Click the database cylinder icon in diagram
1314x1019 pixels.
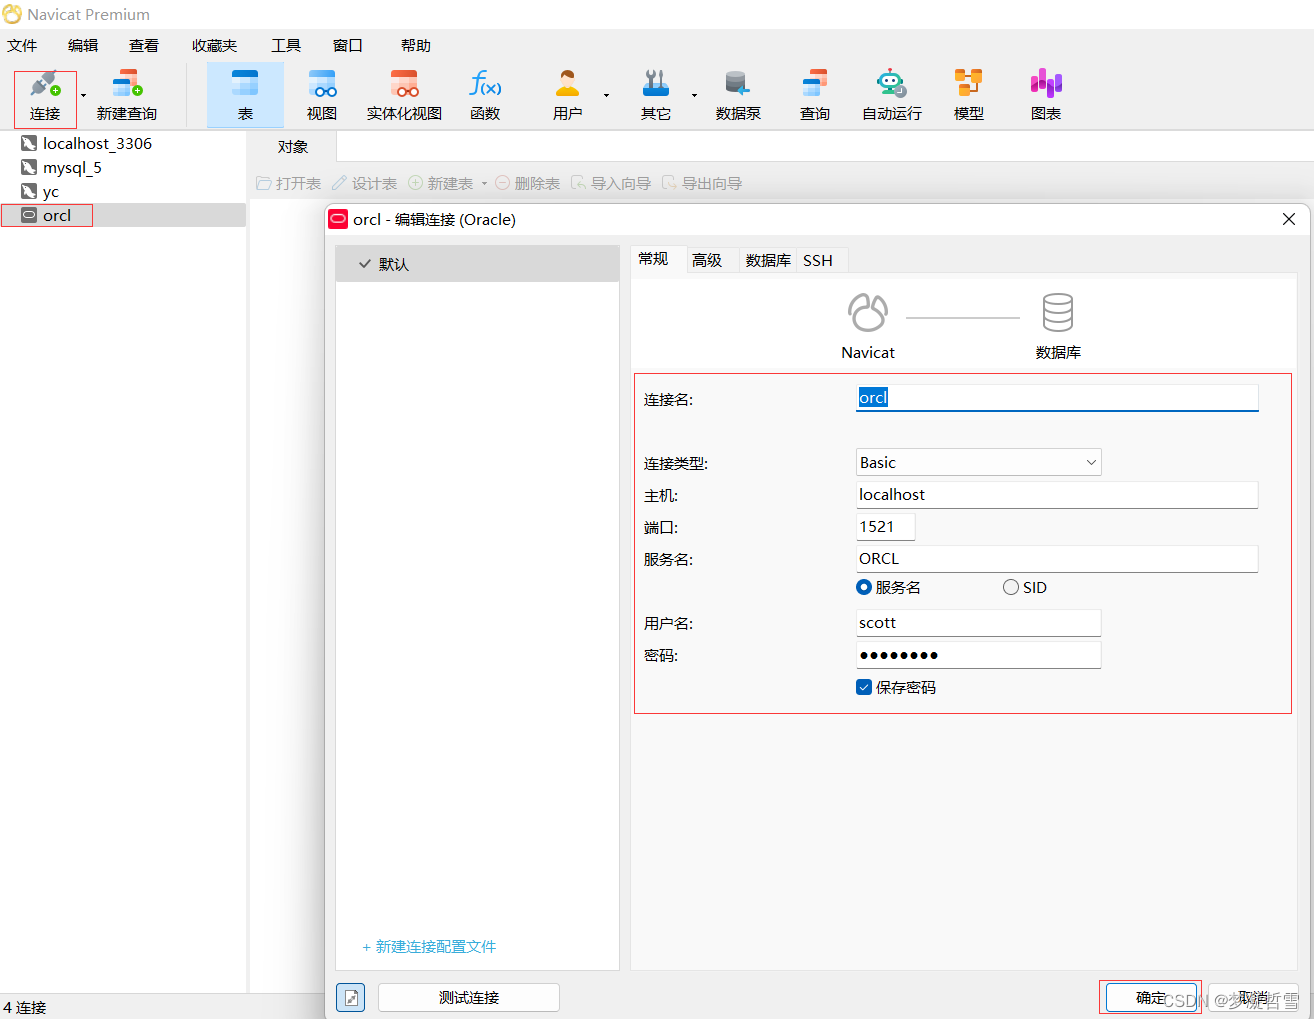pos(1058,312)
